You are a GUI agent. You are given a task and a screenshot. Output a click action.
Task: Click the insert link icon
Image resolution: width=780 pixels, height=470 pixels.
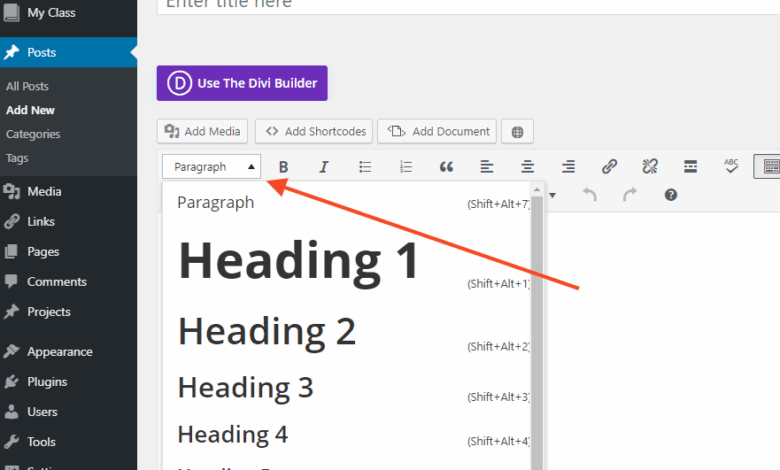(609, 167)
